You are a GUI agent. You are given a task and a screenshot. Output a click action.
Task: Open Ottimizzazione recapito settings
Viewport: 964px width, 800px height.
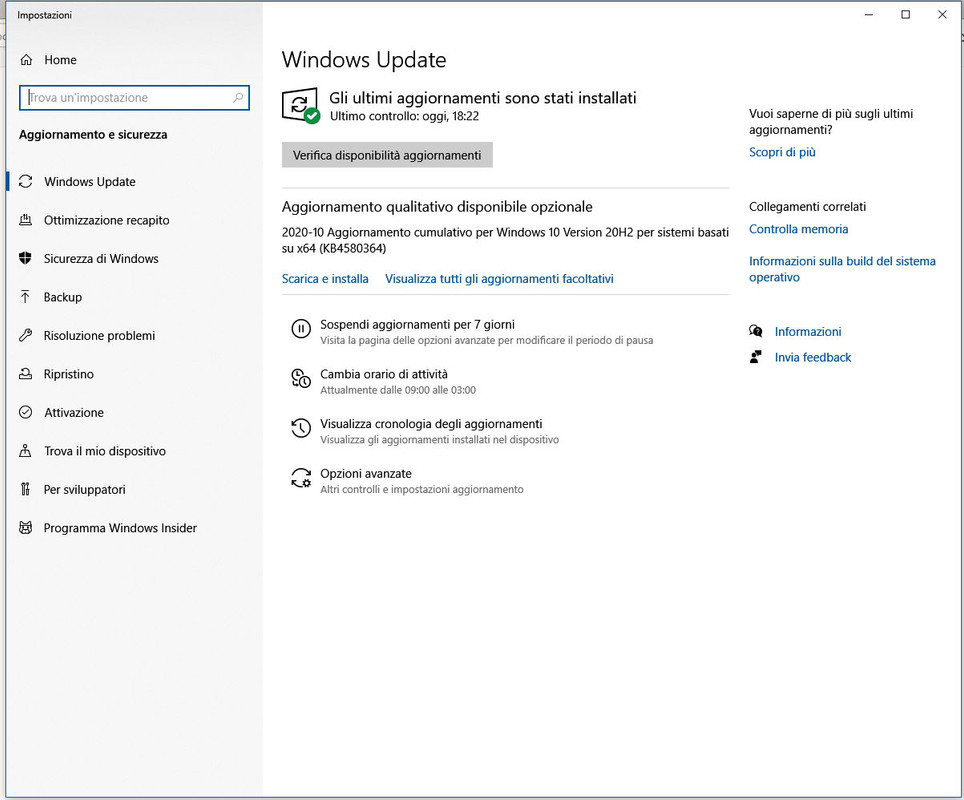point(134,220)
